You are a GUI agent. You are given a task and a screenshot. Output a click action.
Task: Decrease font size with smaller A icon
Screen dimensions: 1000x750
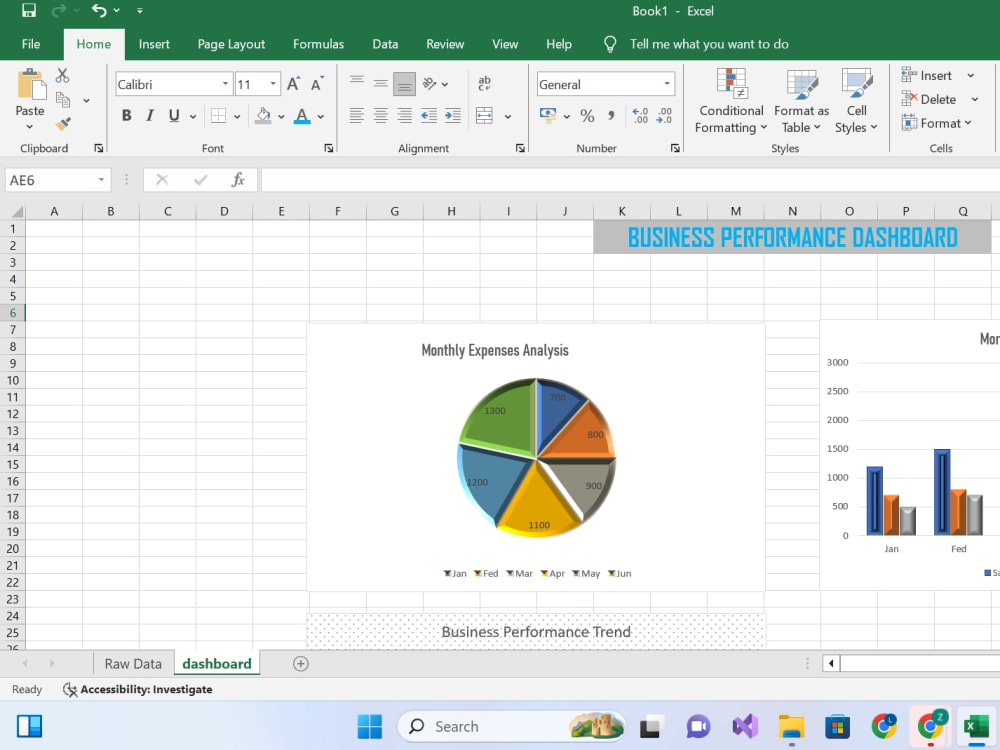pyautogui.click(x=317, y=84)
